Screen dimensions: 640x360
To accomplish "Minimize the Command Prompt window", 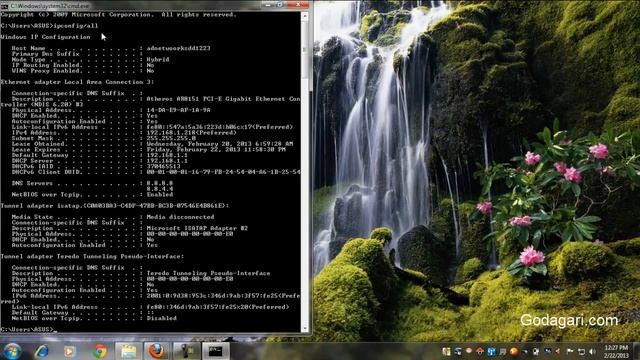I will (268, 5).
